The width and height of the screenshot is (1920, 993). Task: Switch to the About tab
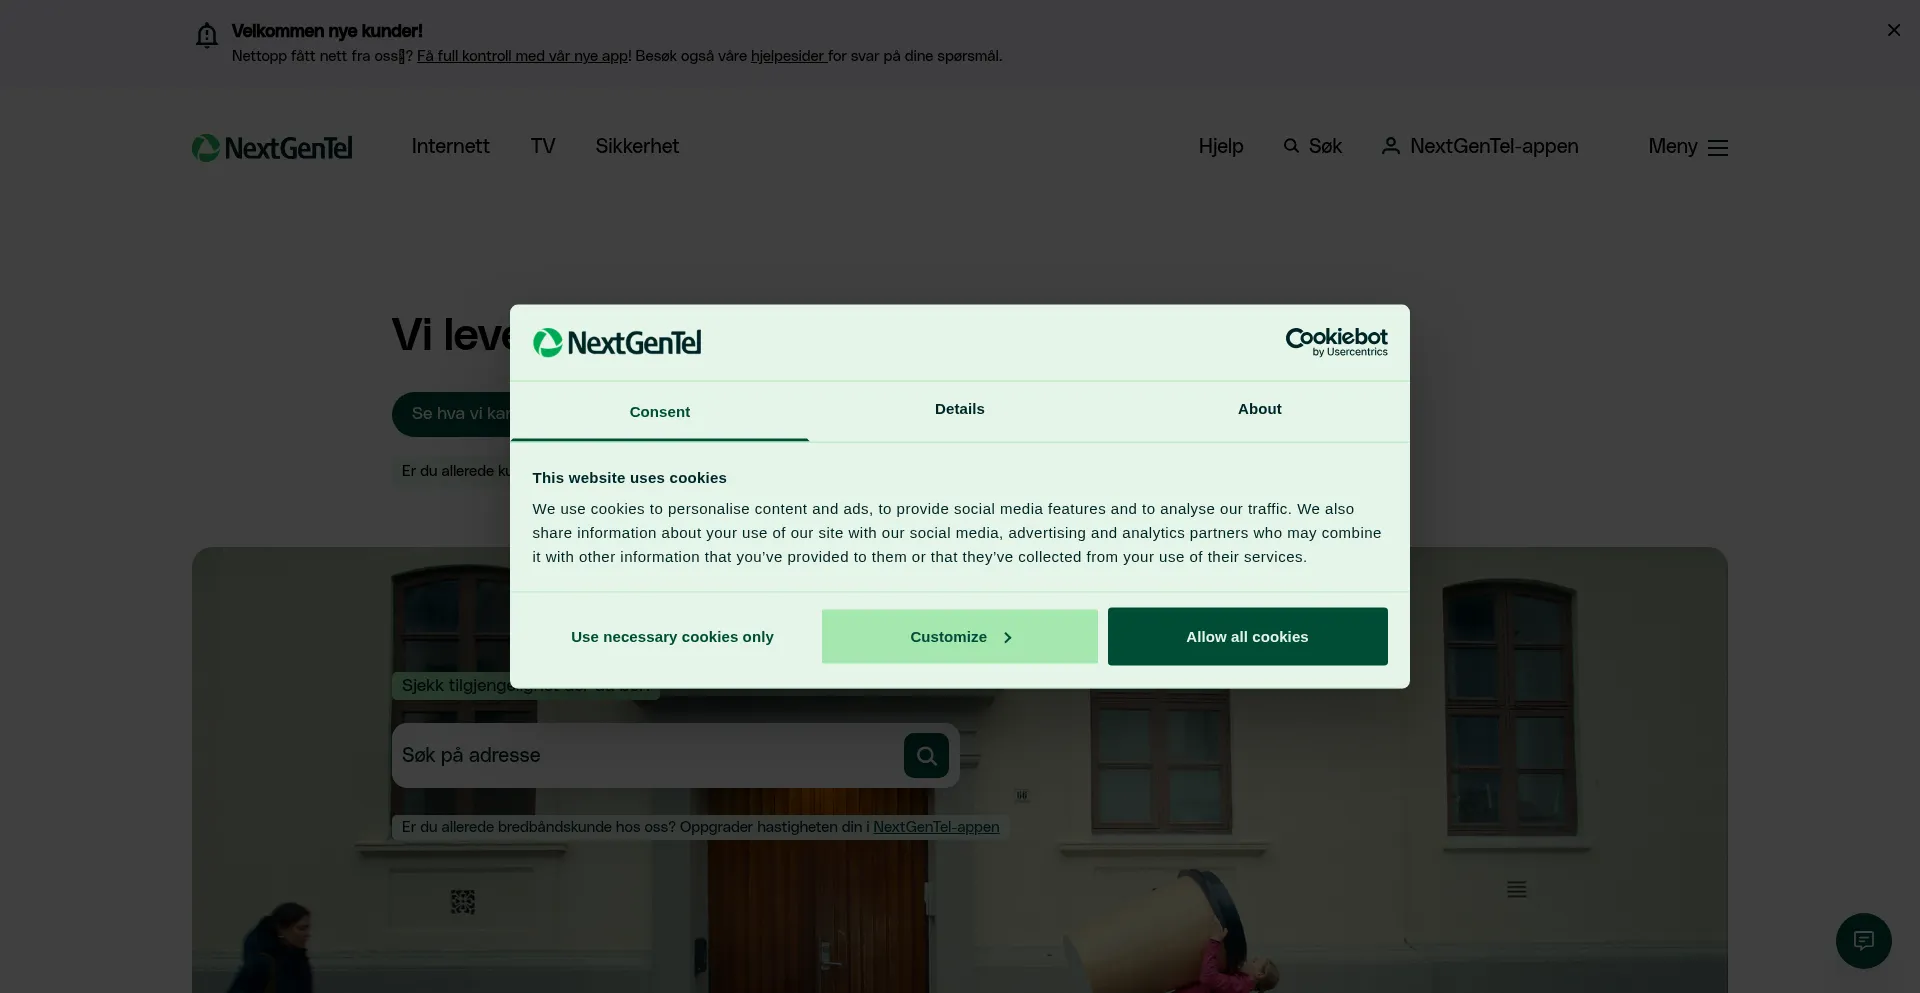pyautogui.click(x=1259, y=409)
